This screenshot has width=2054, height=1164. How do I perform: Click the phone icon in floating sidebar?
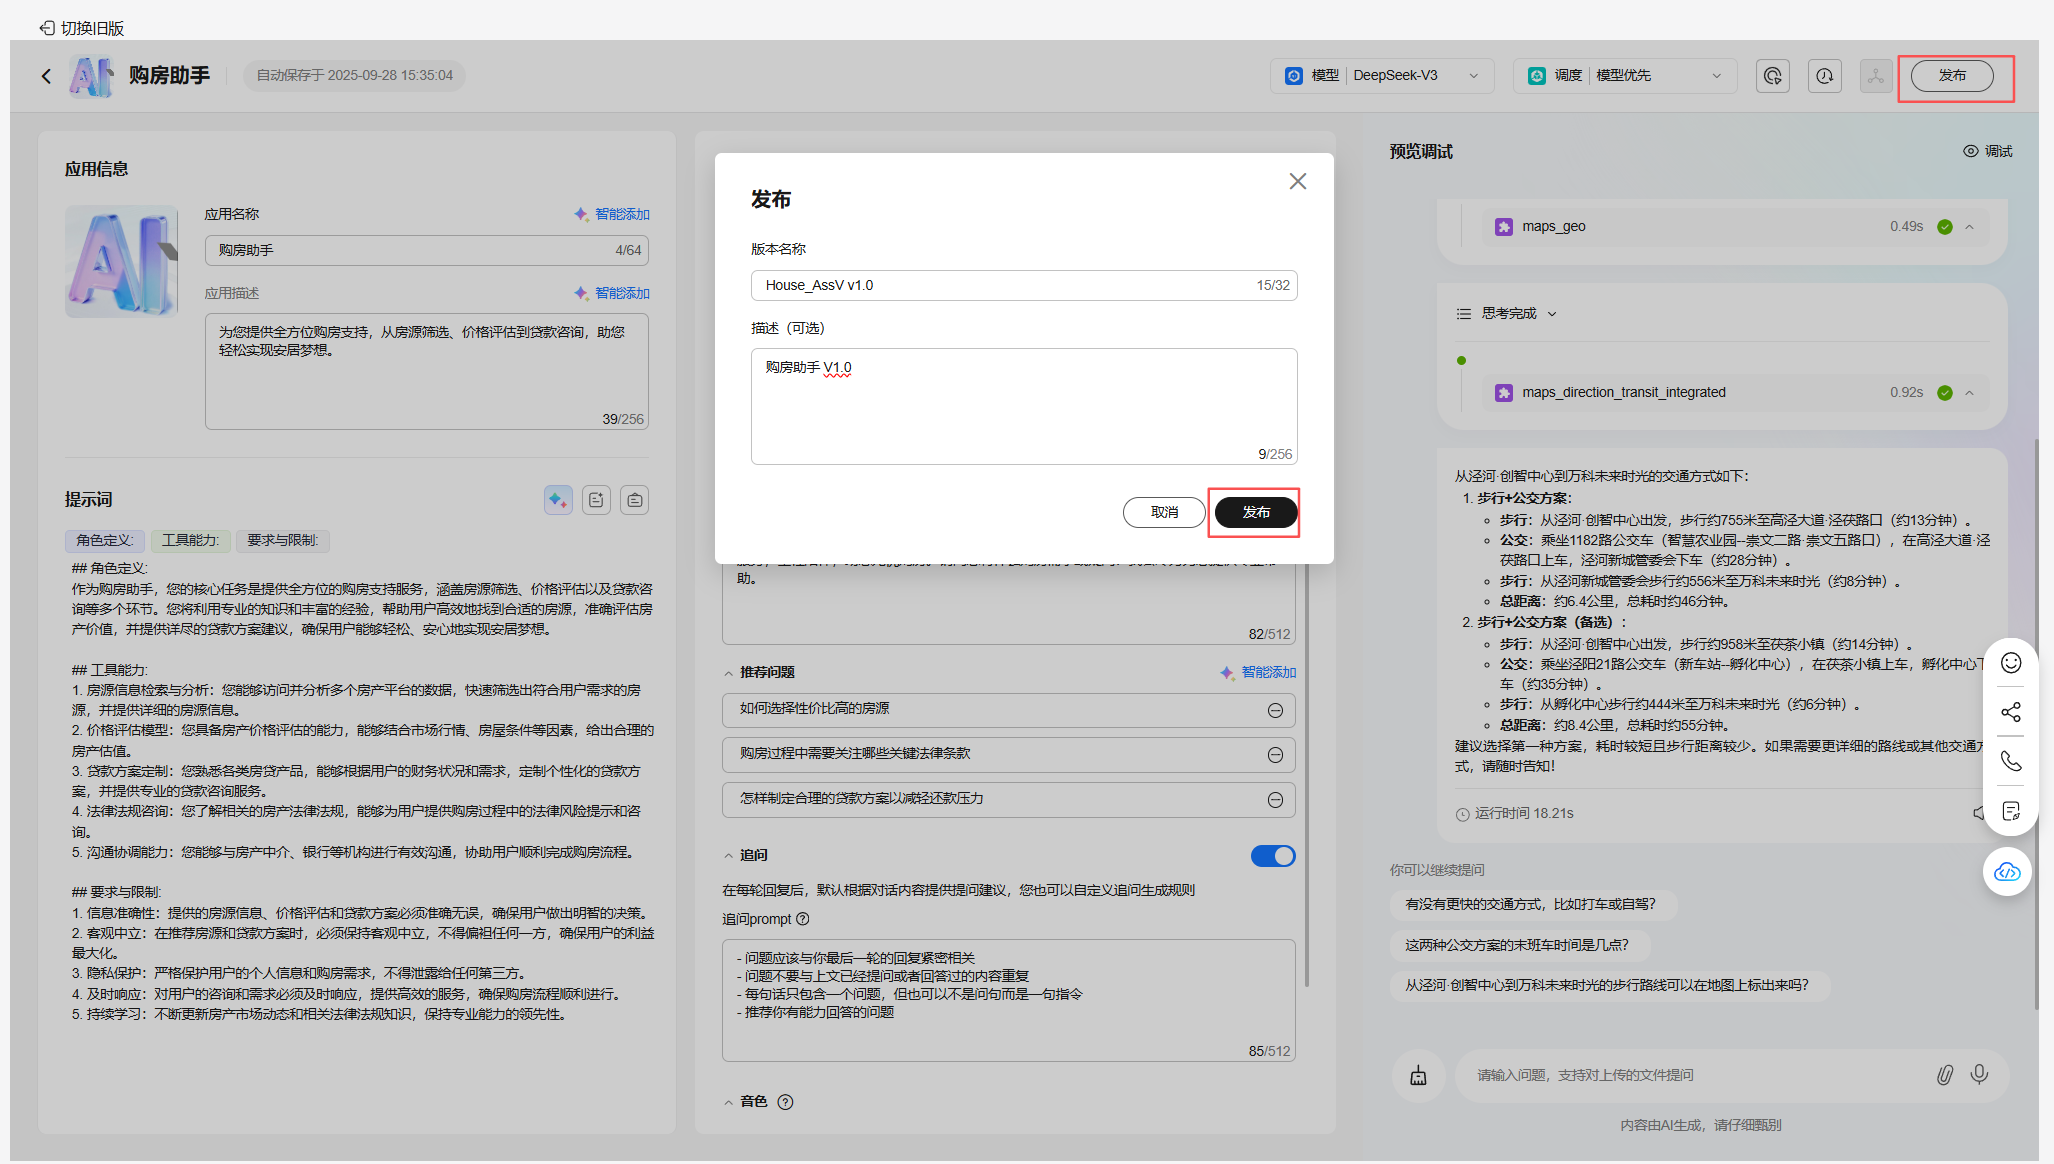2010,761
